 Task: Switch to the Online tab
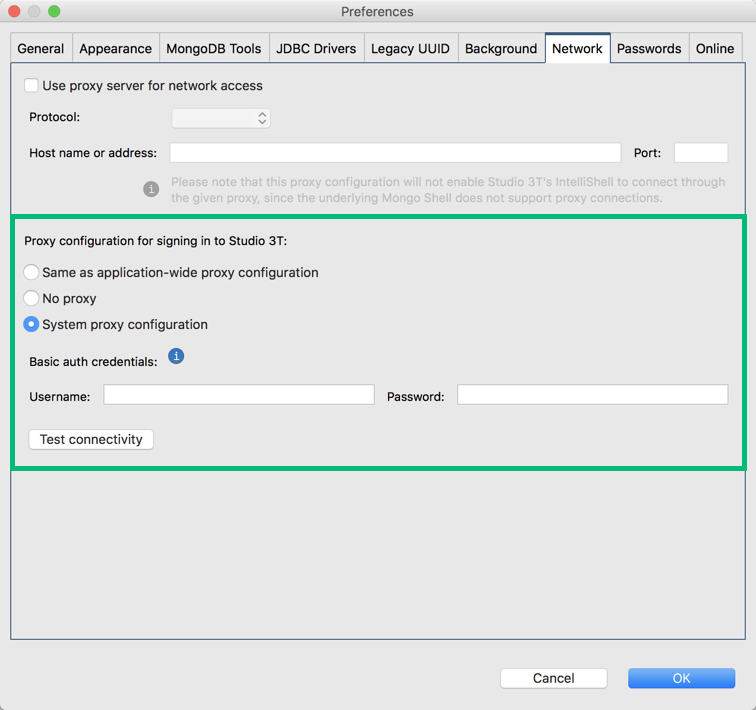coord(715,48)
